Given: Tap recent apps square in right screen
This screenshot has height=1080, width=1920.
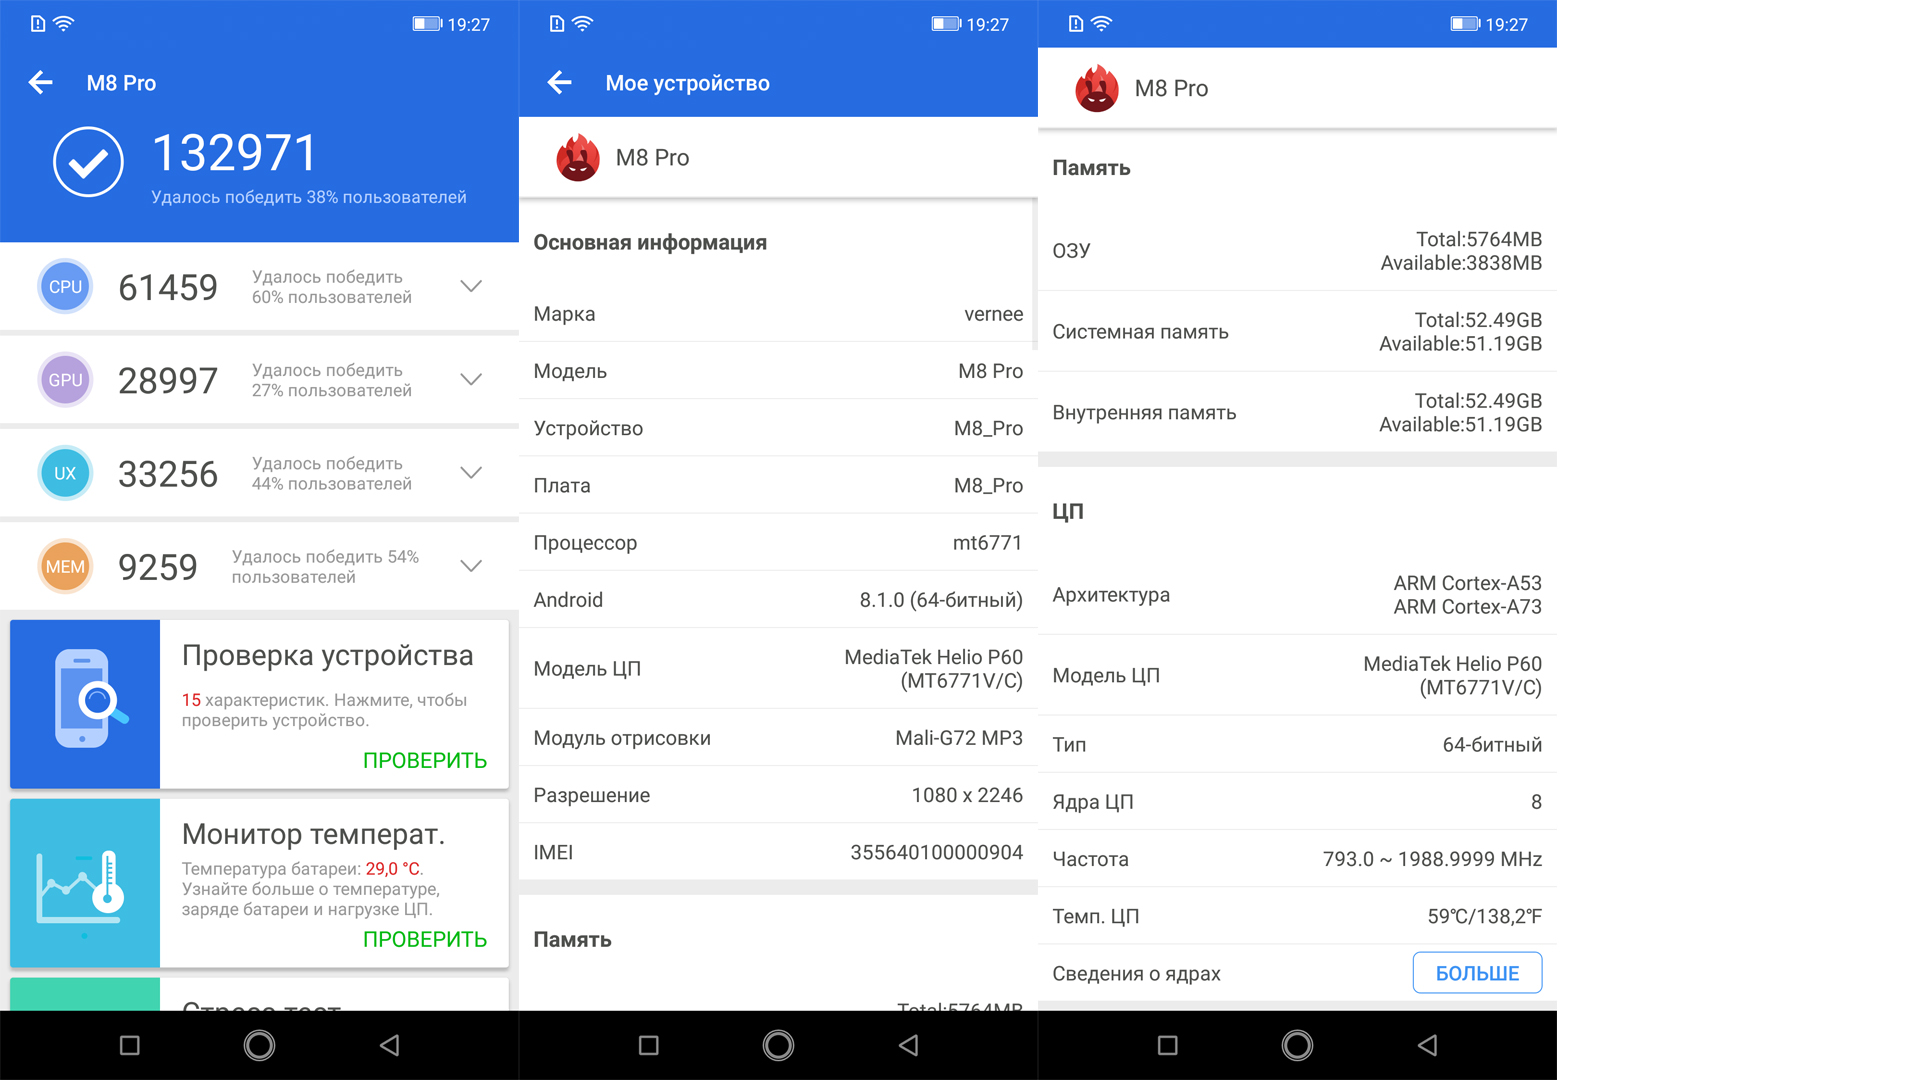Looking at the screenshot, I should 1168,1045.
